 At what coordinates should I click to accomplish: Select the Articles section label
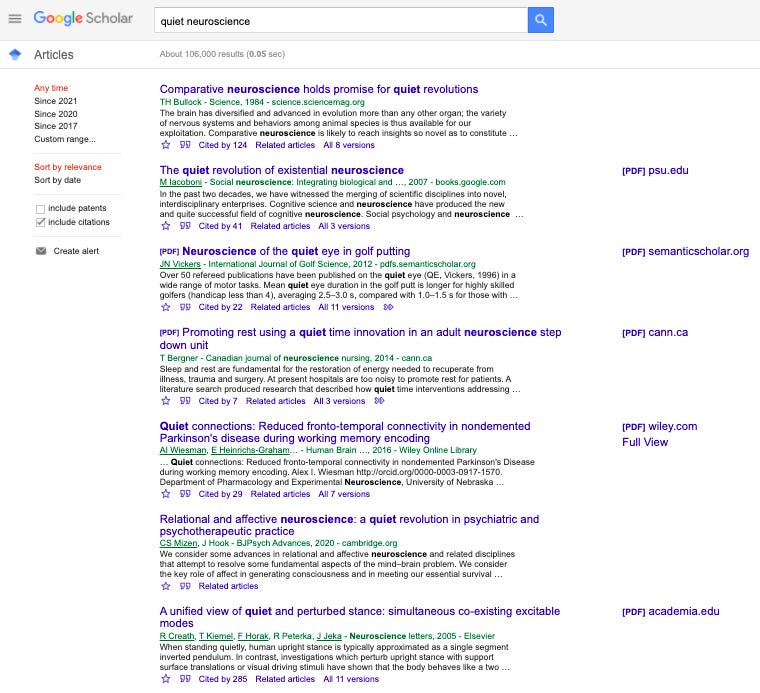coord(53,55)
